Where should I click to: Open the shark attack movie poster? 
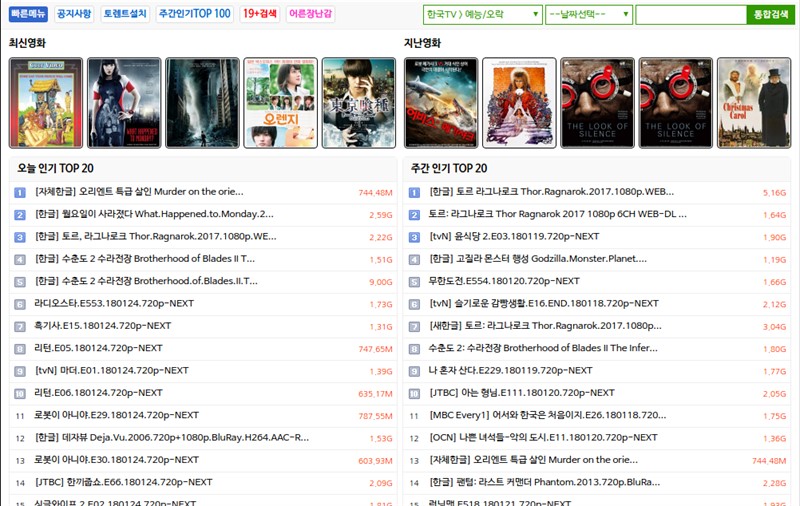[441, 103]
